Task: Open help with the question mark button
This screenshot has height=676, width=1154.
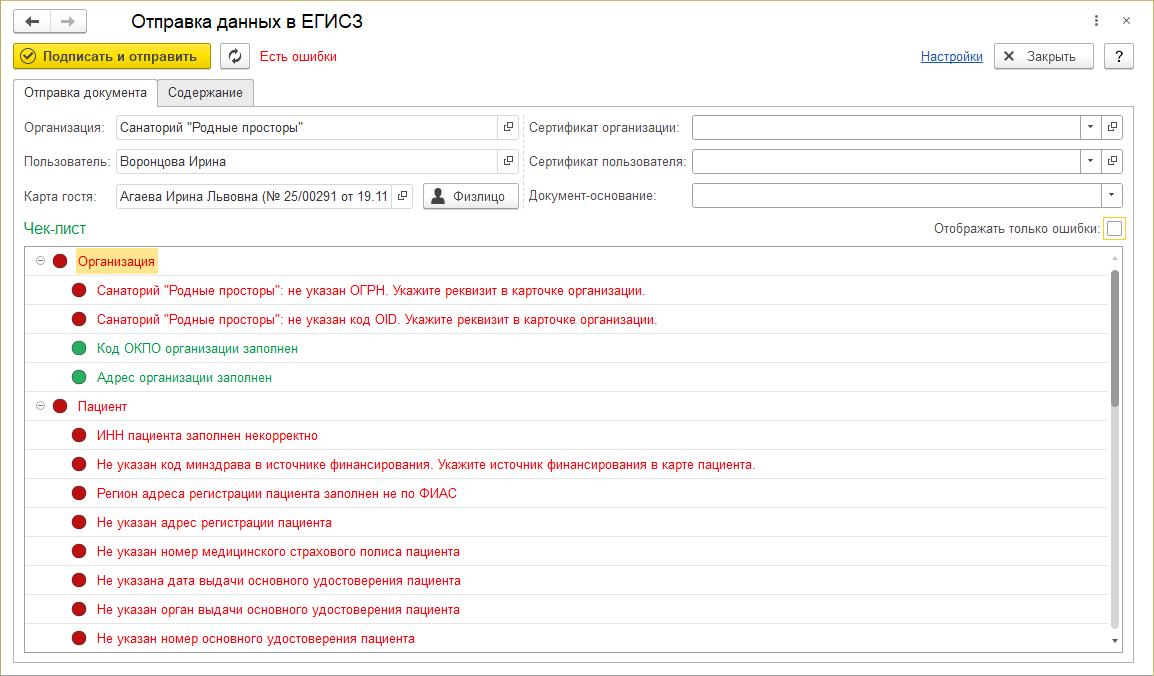Action: [1119, 57]
